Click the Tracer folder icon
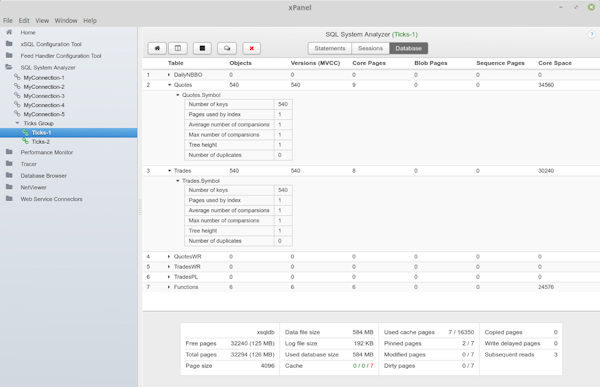600x387 pixels. coord(9,163)
